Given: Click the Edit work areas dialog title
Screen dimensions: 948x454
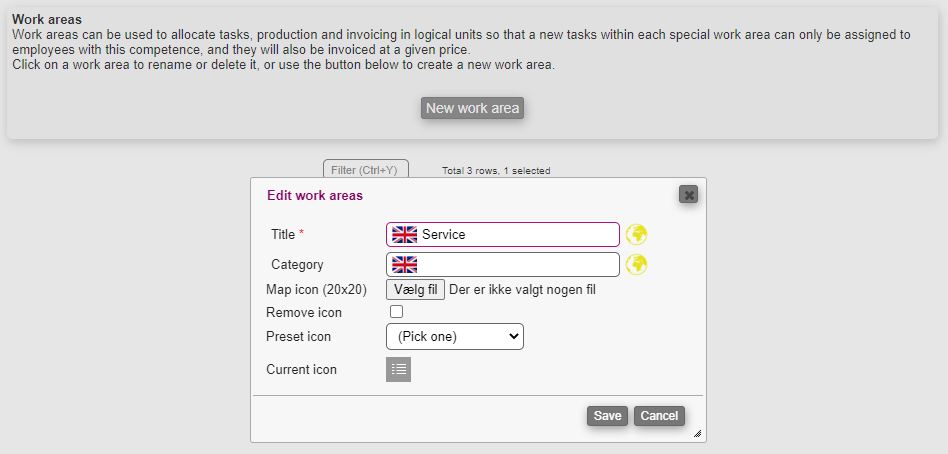Looking at the screenshot, I should point(315,195).
